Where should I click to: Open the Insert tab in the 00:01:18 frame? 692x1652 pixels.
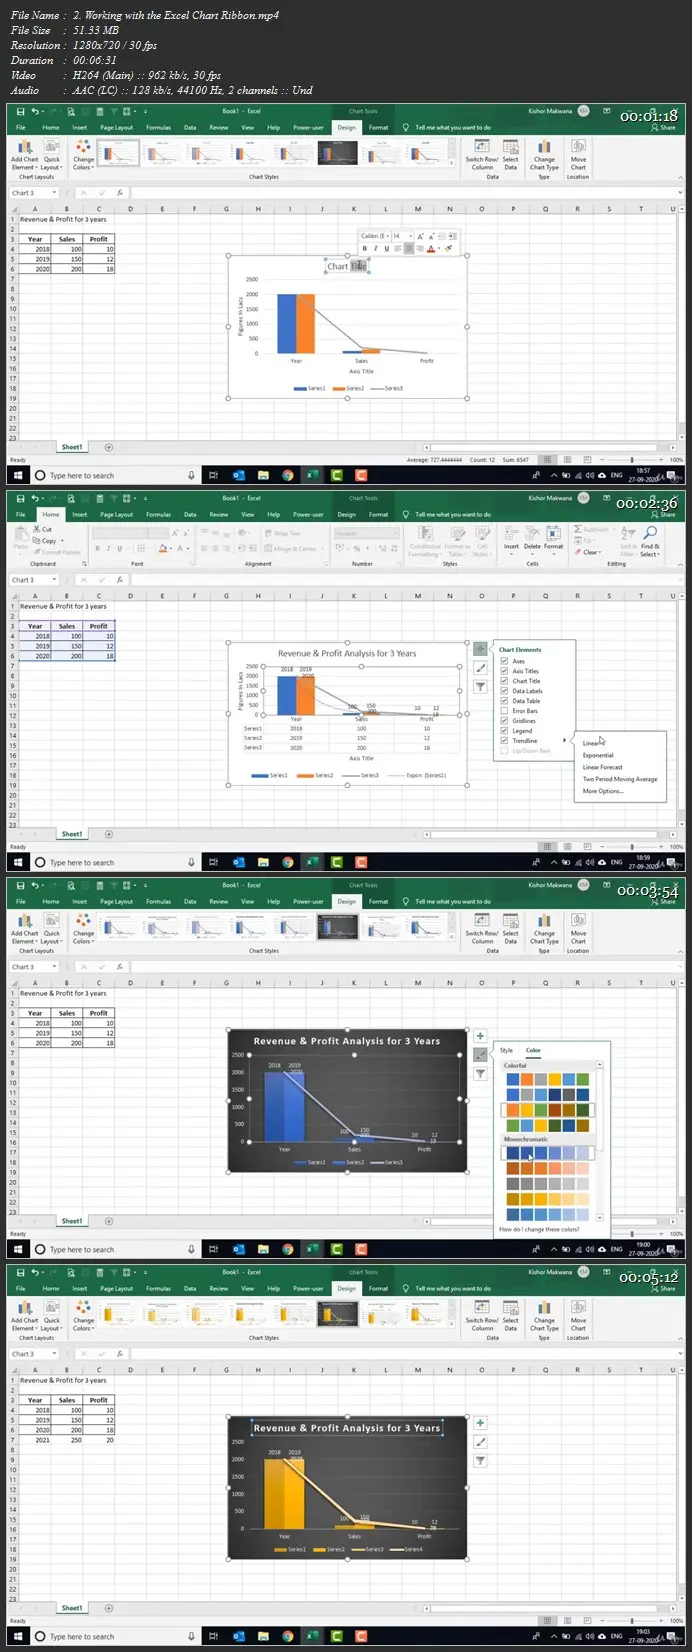click(x=79, y=128)
